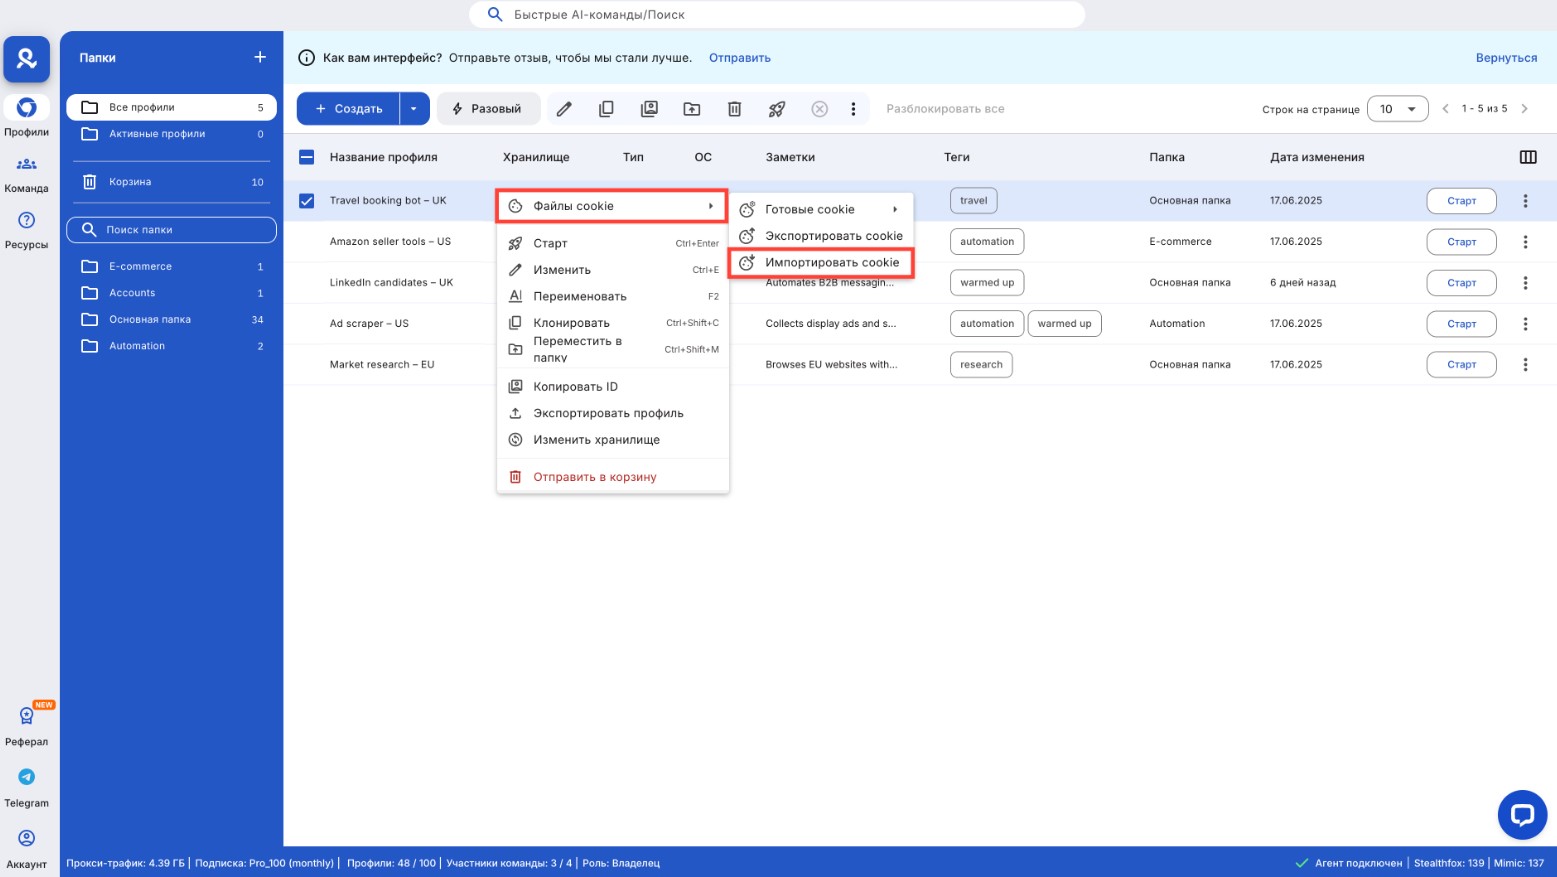Open the Команда section in left sidebar
1557x877 pixels.
(x=26, y=174)
